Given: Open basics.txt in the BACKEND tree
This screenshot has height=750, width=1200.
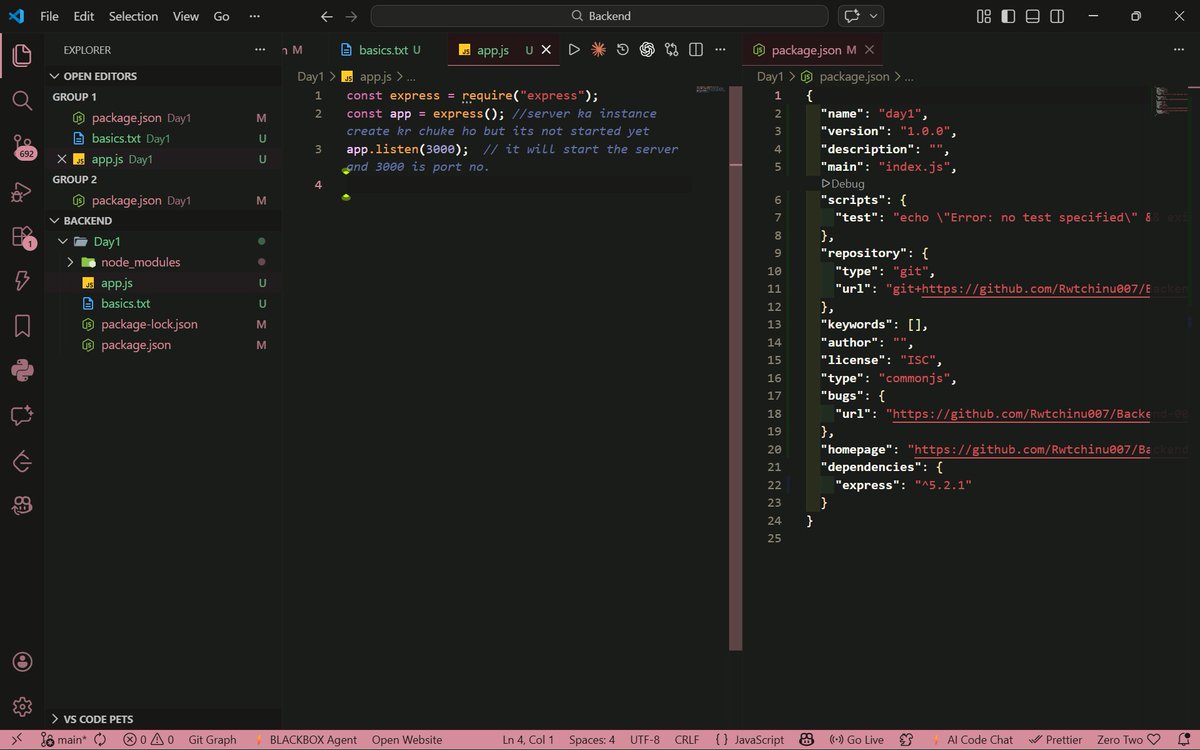Looking at the screenshot, I should click(125, 303).
